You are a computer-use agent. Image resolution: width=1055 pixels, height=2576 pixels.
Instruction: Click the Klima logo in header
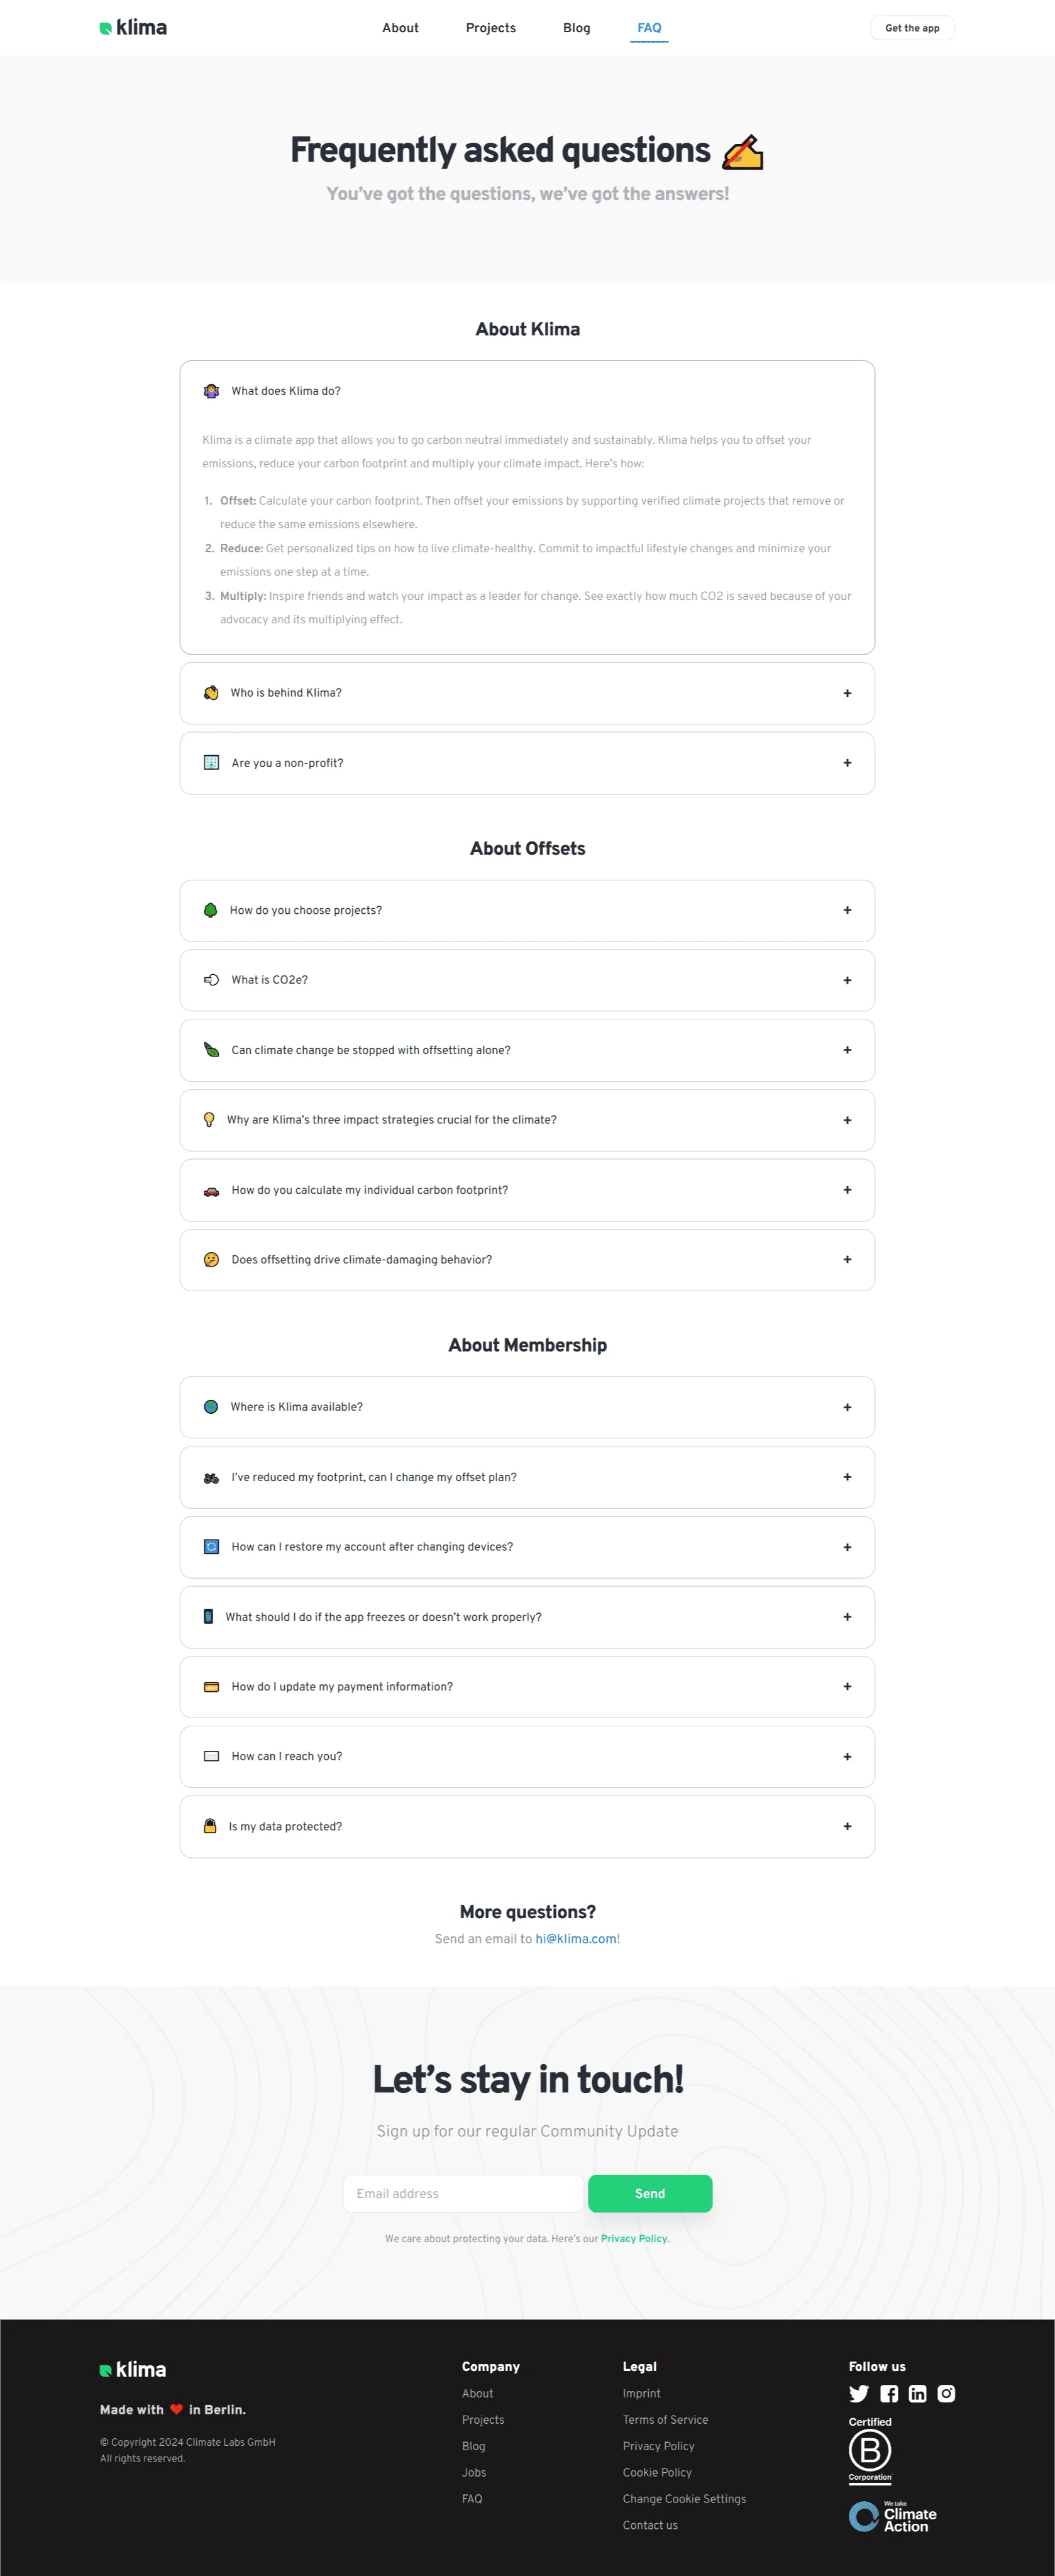coord(133,28)
